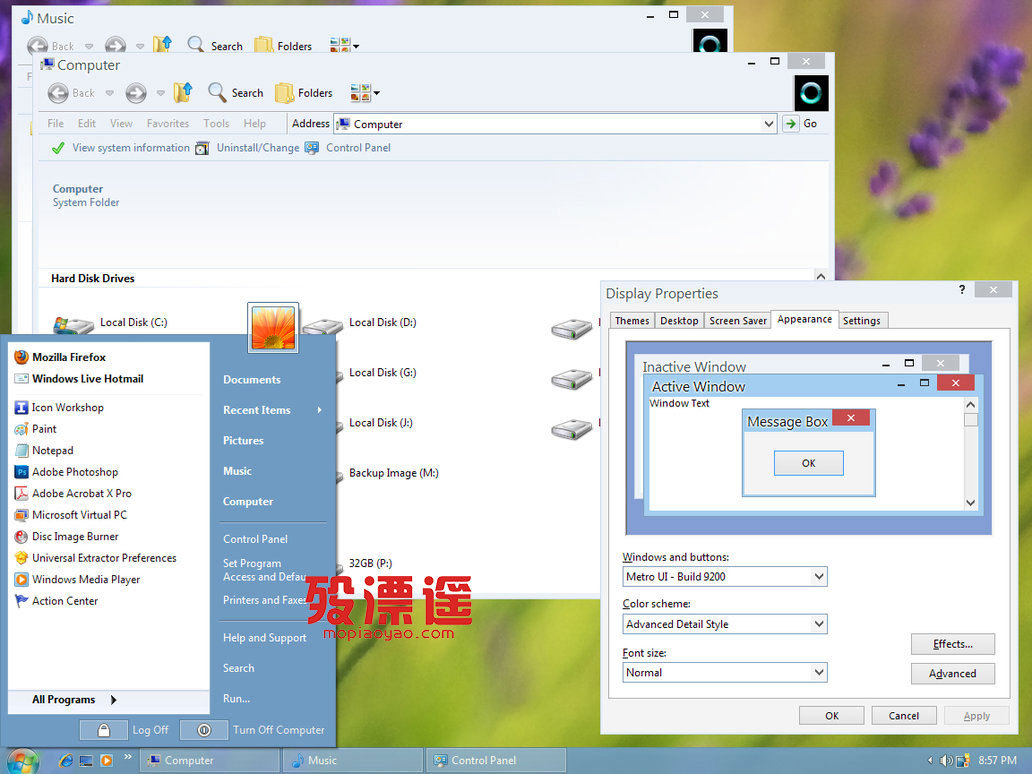This screenshot has width=1032, height=774.
Task: Open Mozilla Firefox from the start menu
Action: tap(60, 357)
